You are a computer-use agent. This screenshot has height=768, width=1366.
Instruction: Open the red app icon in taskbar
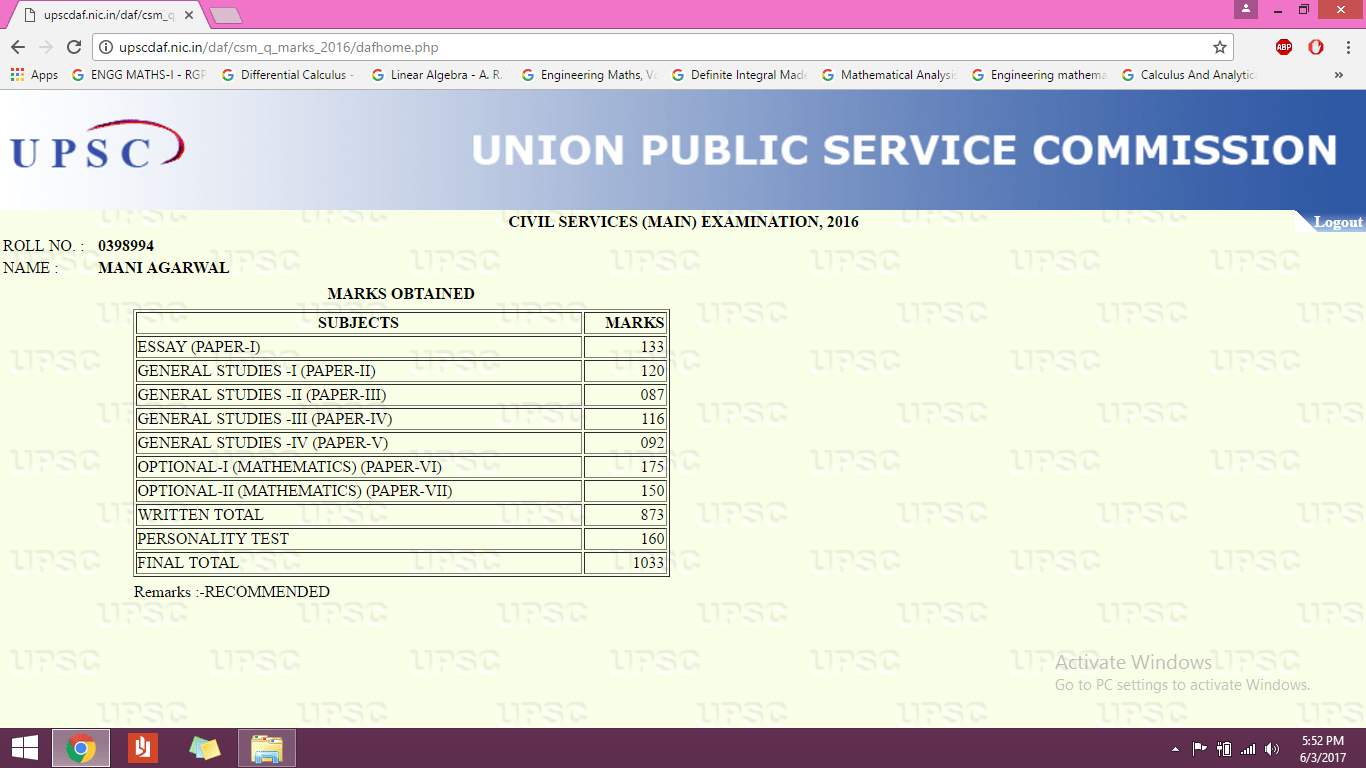click(x=143, y=748)
